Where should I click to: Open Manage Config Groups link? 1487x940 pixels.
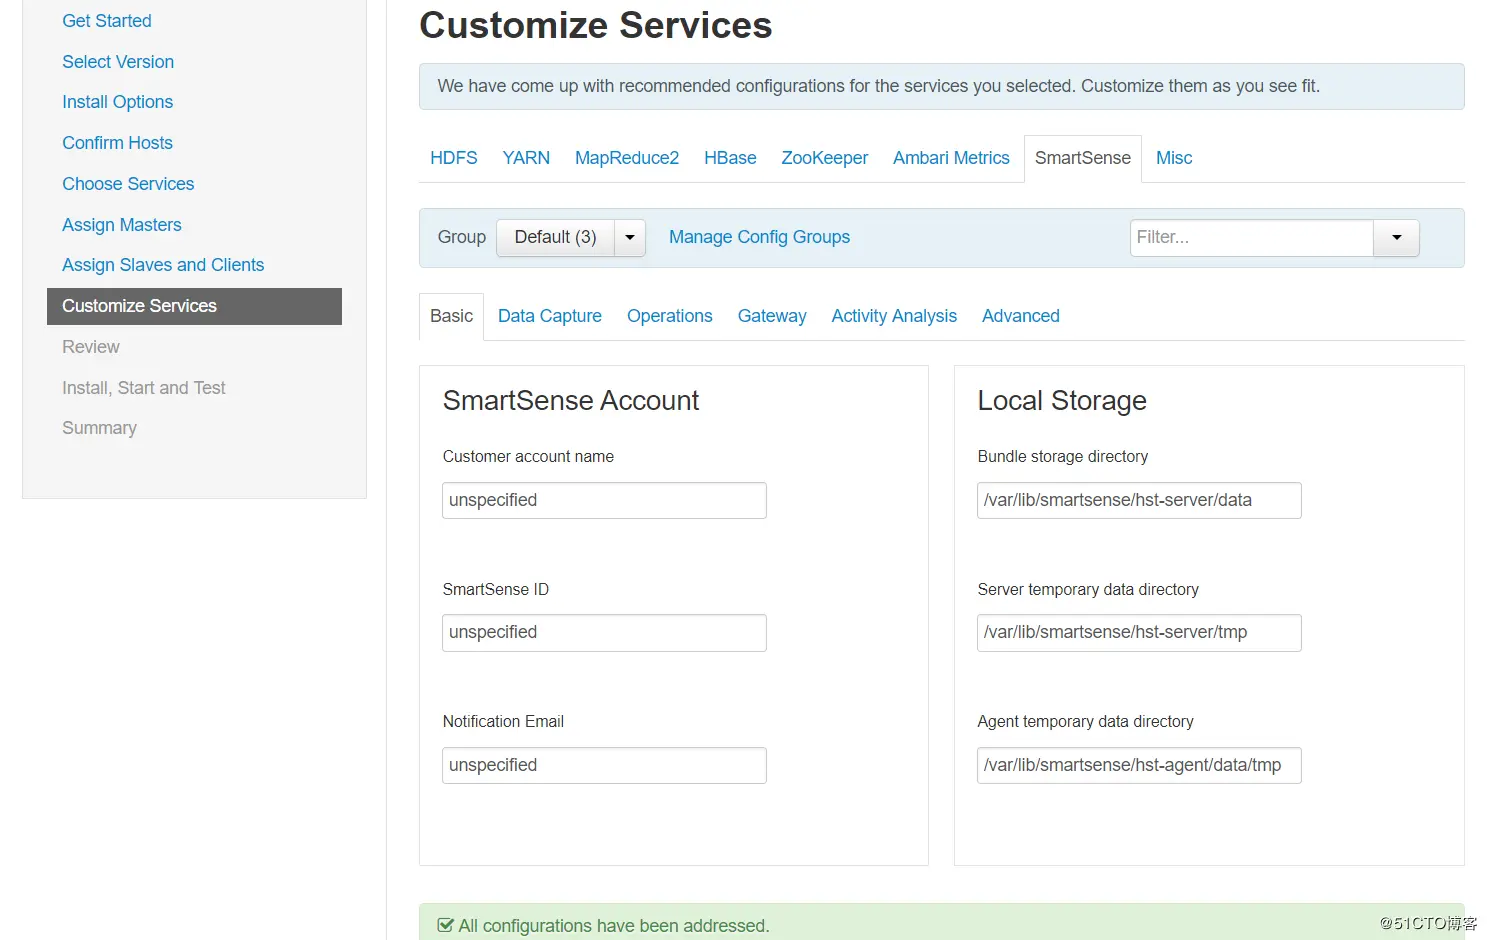coord(759,237)
